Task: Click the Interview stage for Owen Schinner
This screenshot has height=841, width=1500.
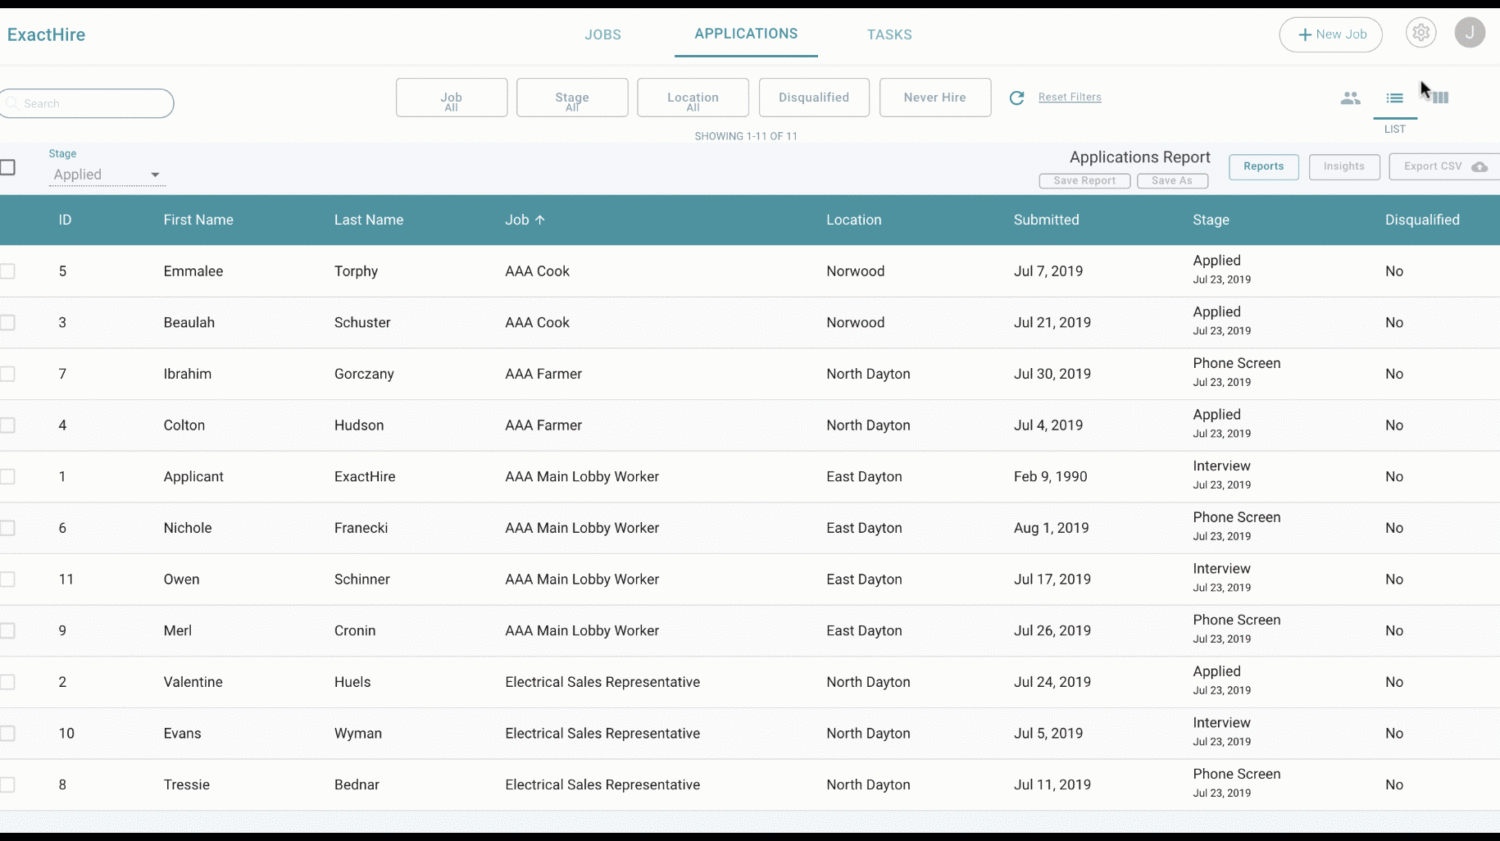Action: pos(1221,568)
